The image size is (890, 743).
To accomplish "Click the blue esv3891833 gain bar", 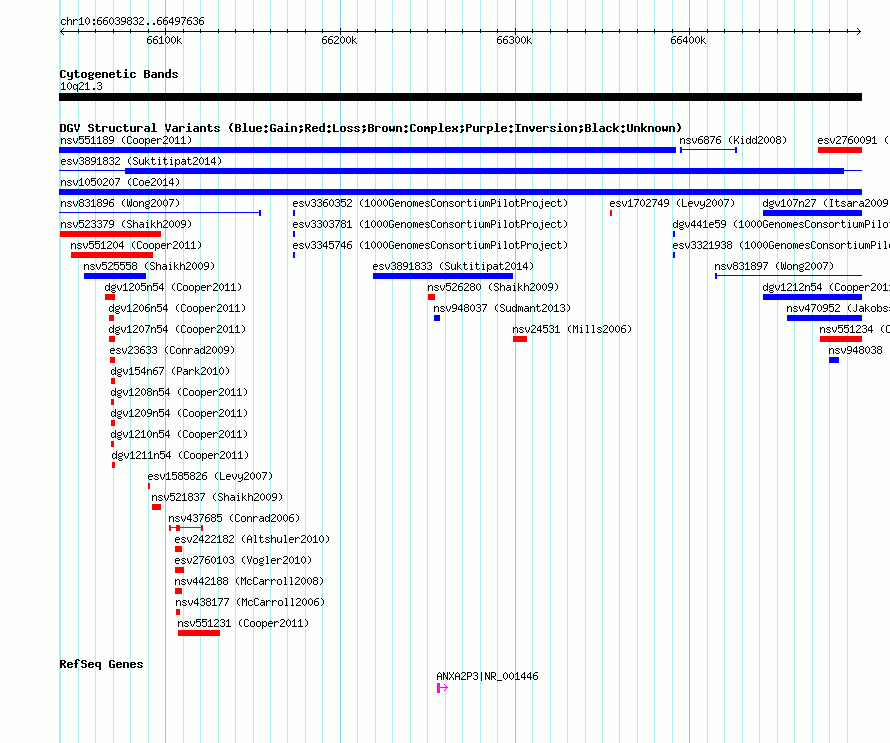I will 443,276.
